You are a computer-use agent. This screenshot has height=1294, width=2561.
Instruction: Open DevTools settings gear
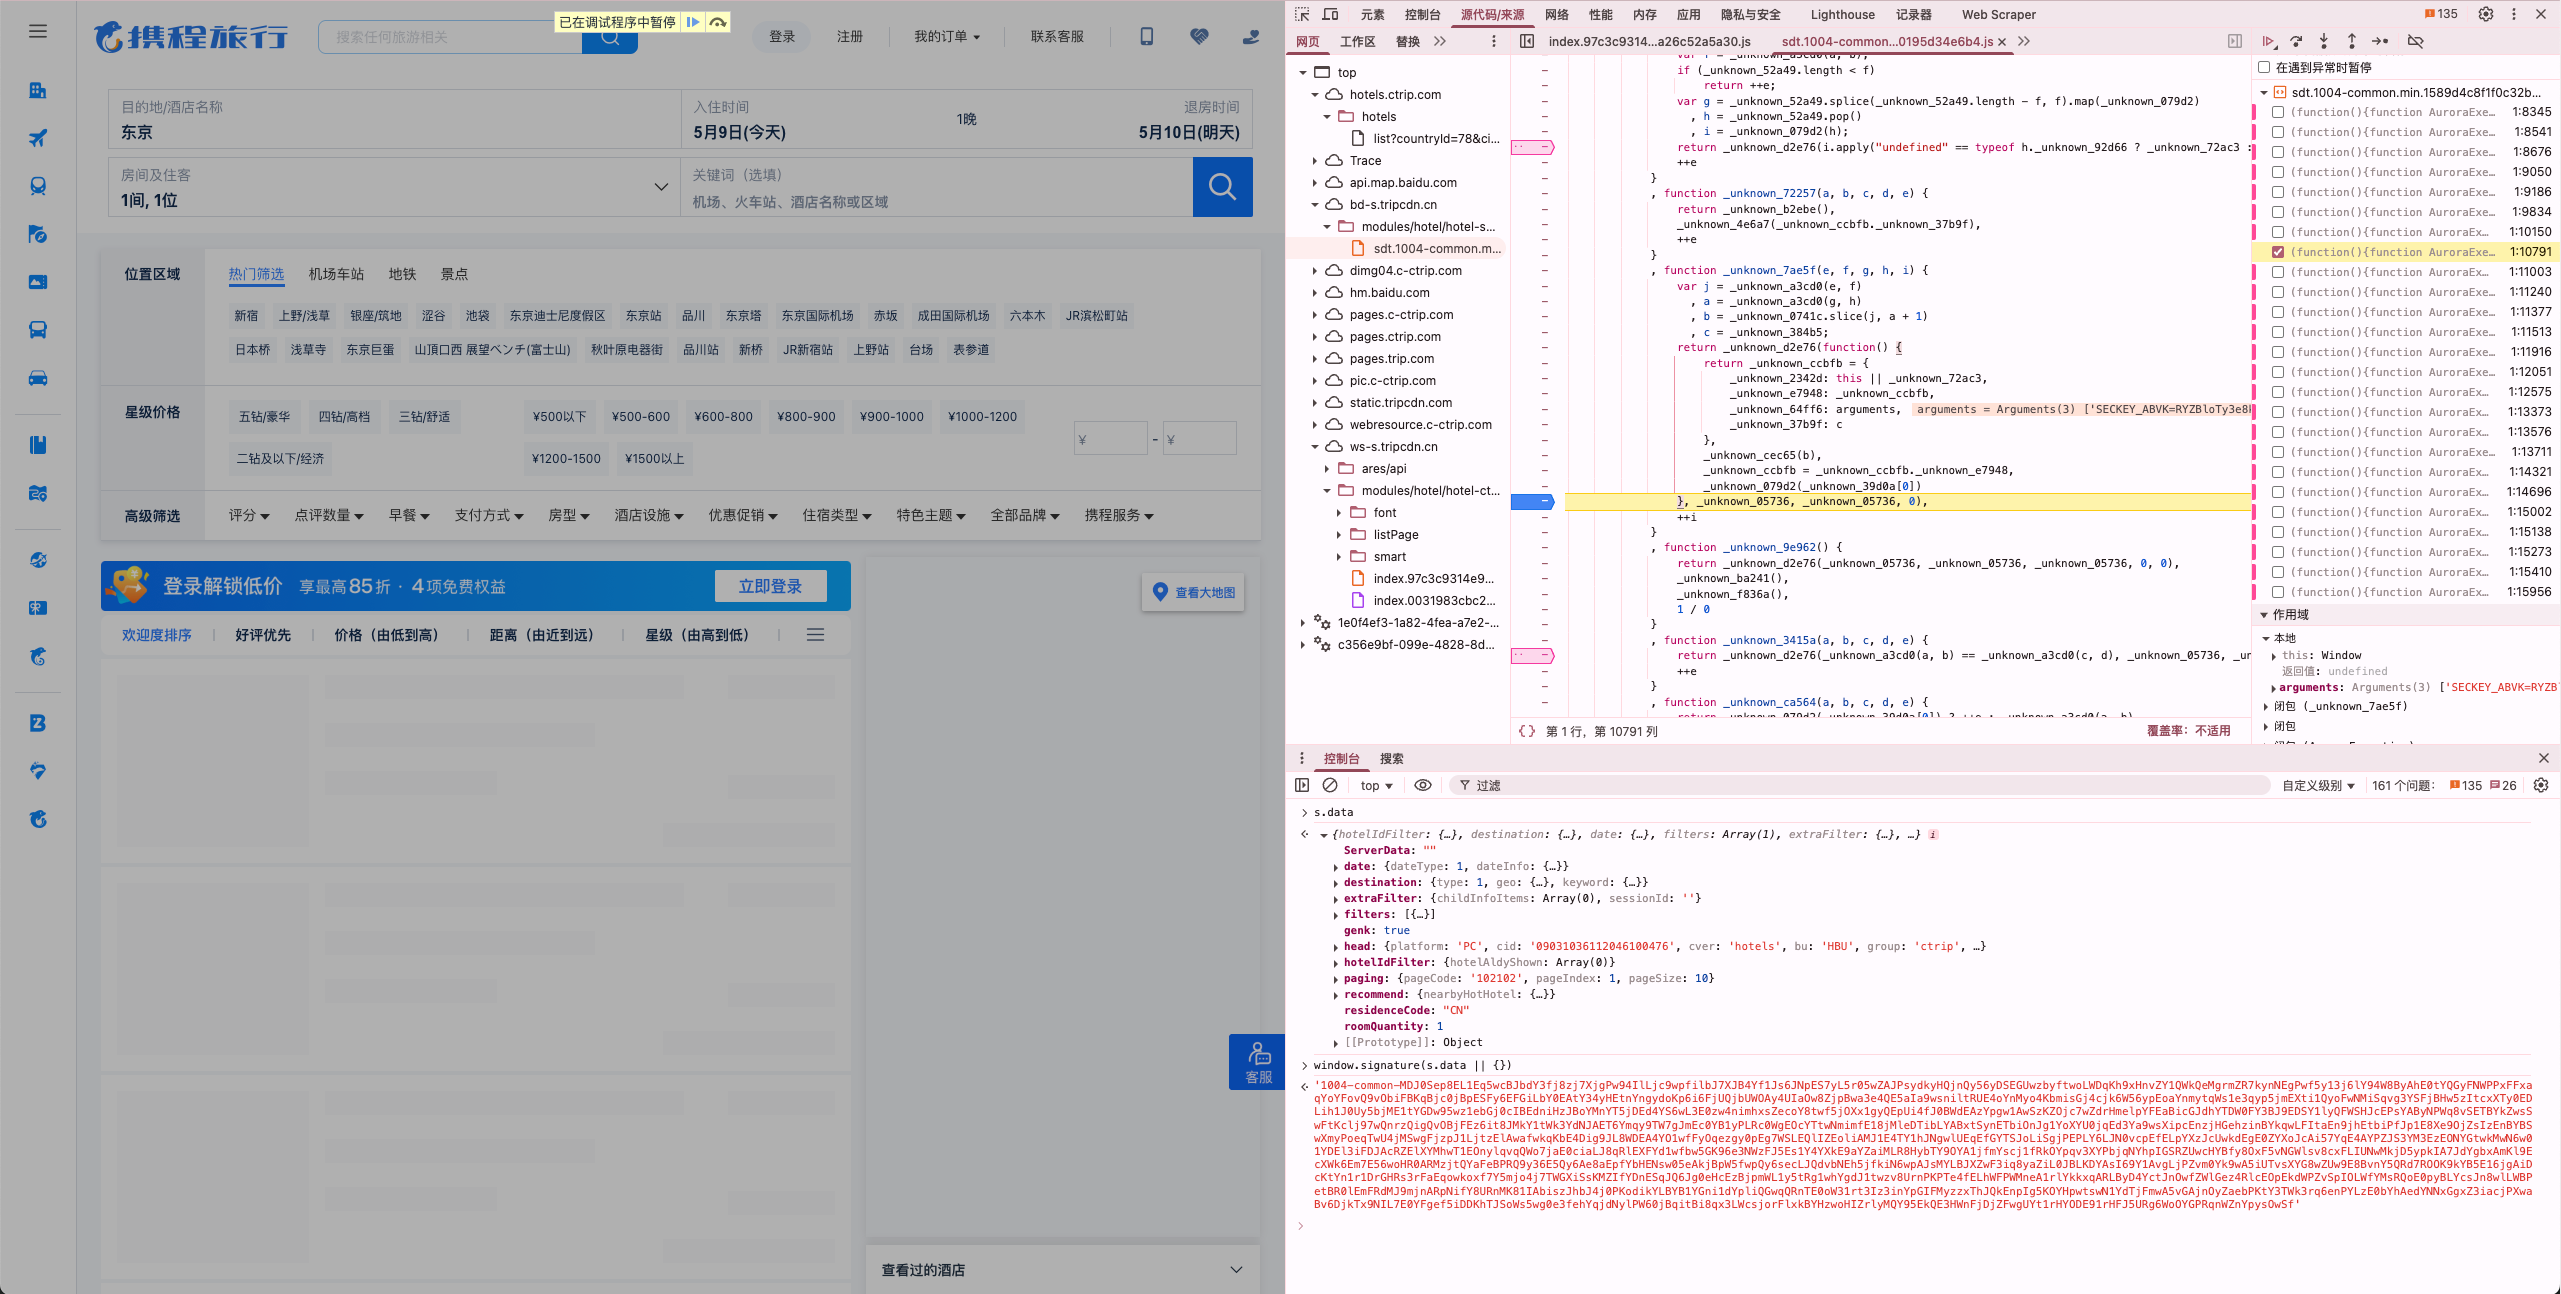(2486, 14)
